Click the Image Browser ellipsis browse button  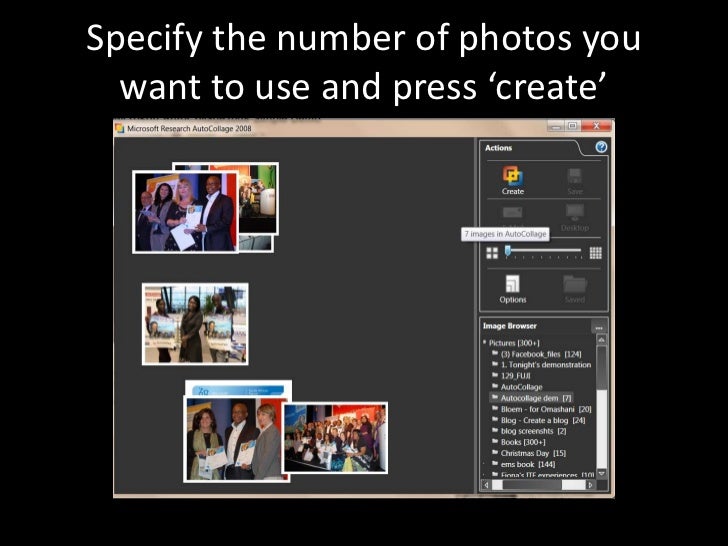click(x=598, y=327)
